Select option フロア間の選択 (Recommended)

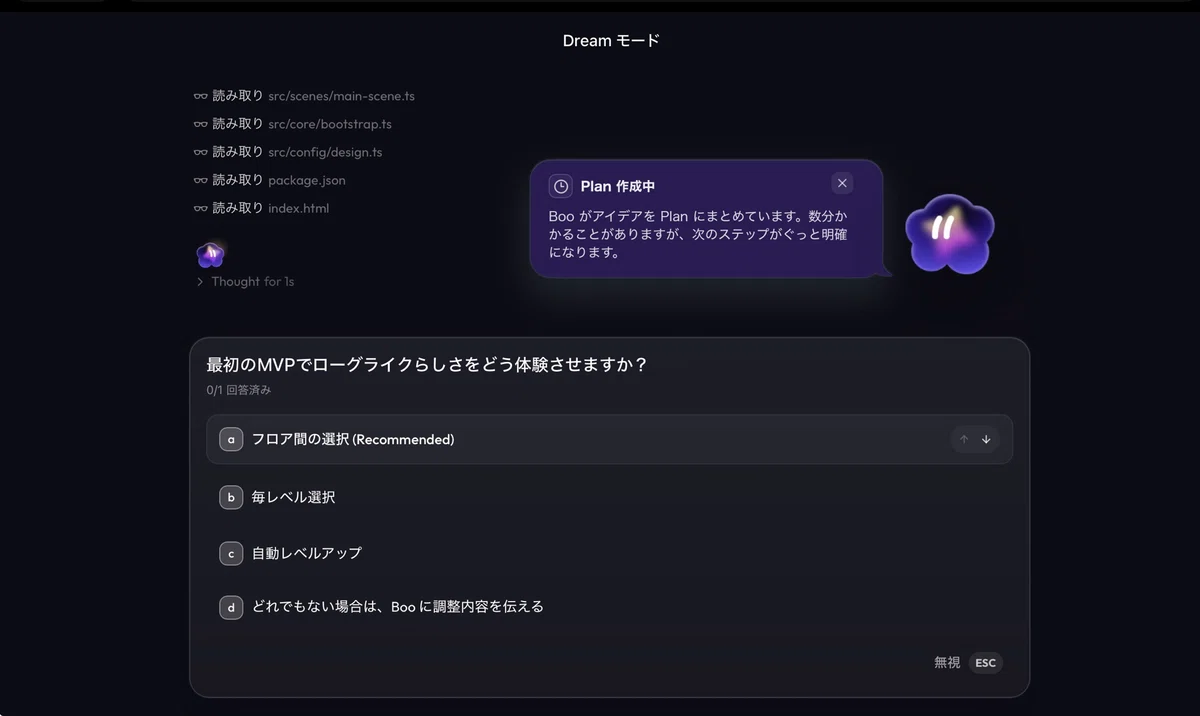609,439
